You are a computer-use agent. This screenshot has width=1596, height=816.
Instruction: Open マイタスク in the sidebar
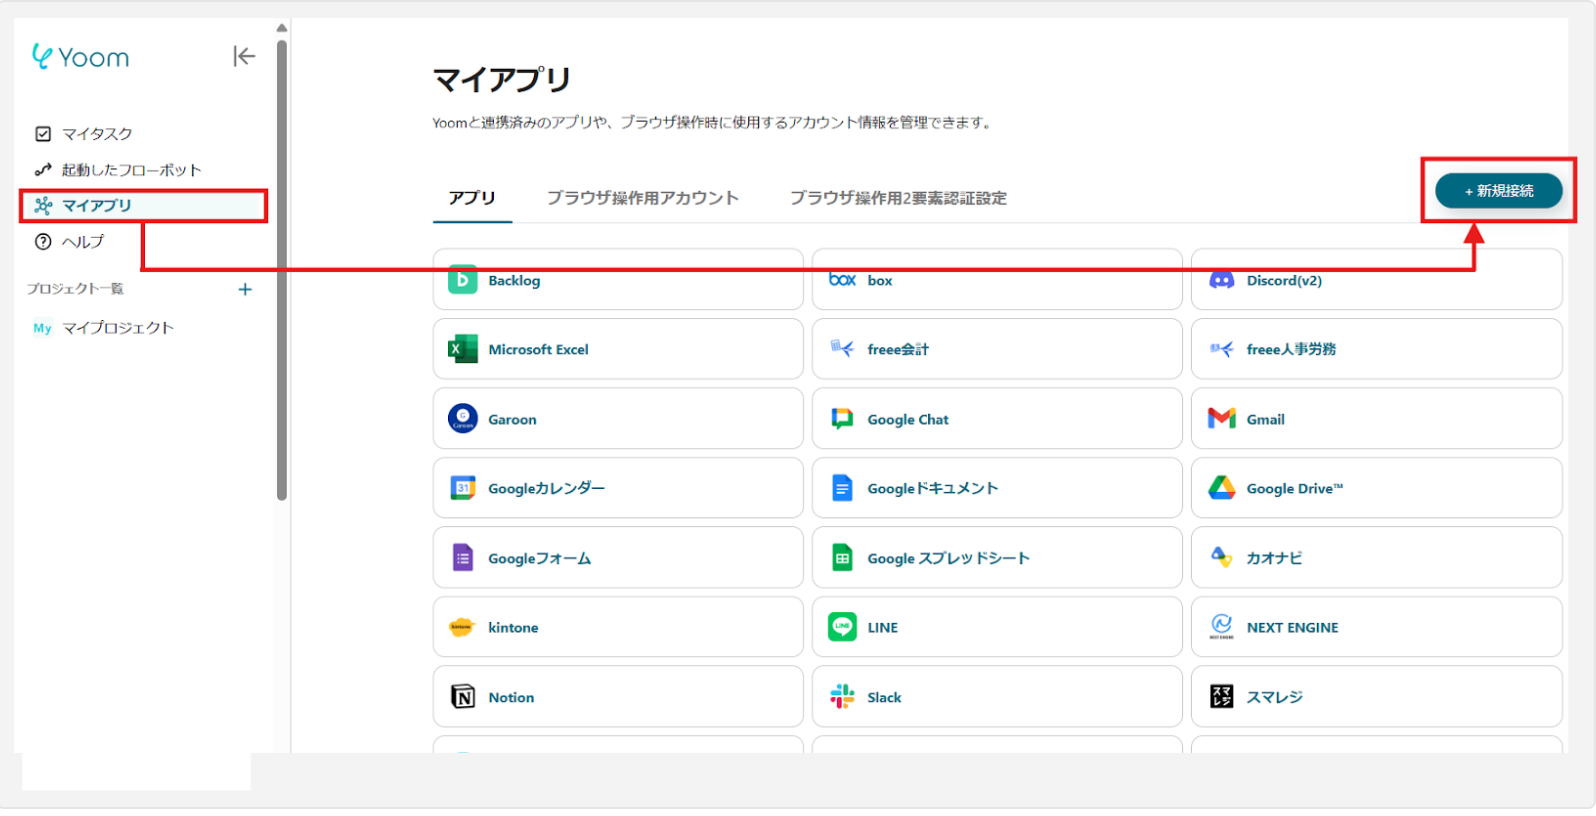tap(96, 134)
